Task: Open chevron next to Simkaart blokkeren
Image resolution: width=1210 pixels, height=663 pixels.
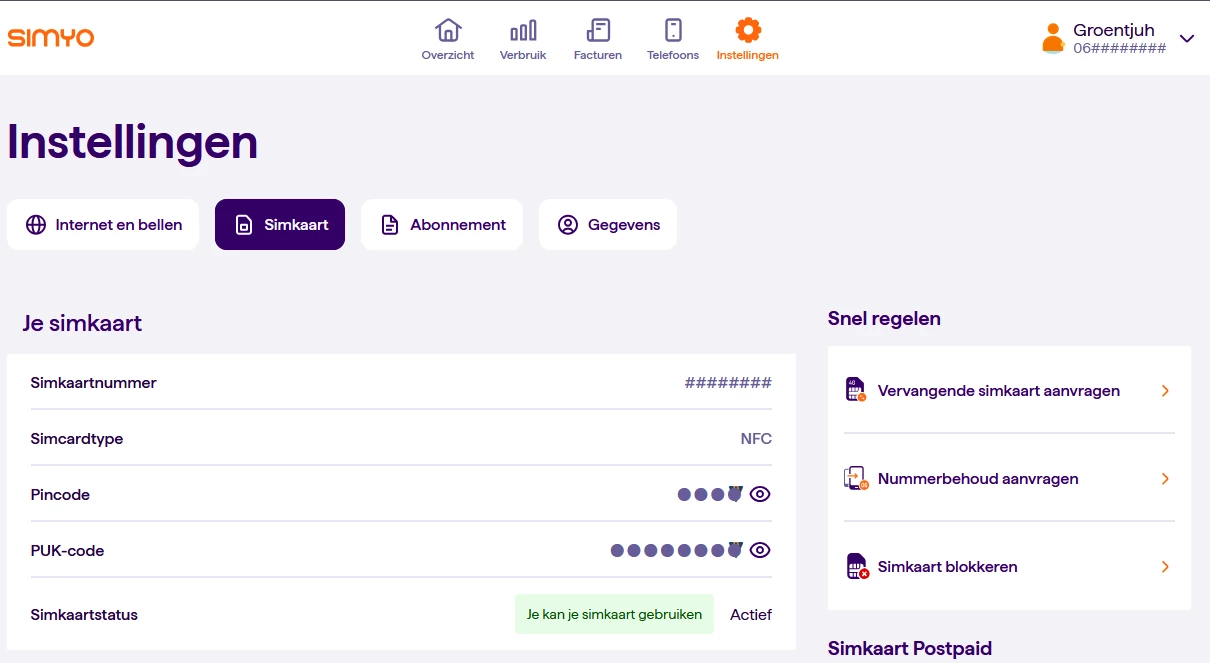Action: (1165, 567)
